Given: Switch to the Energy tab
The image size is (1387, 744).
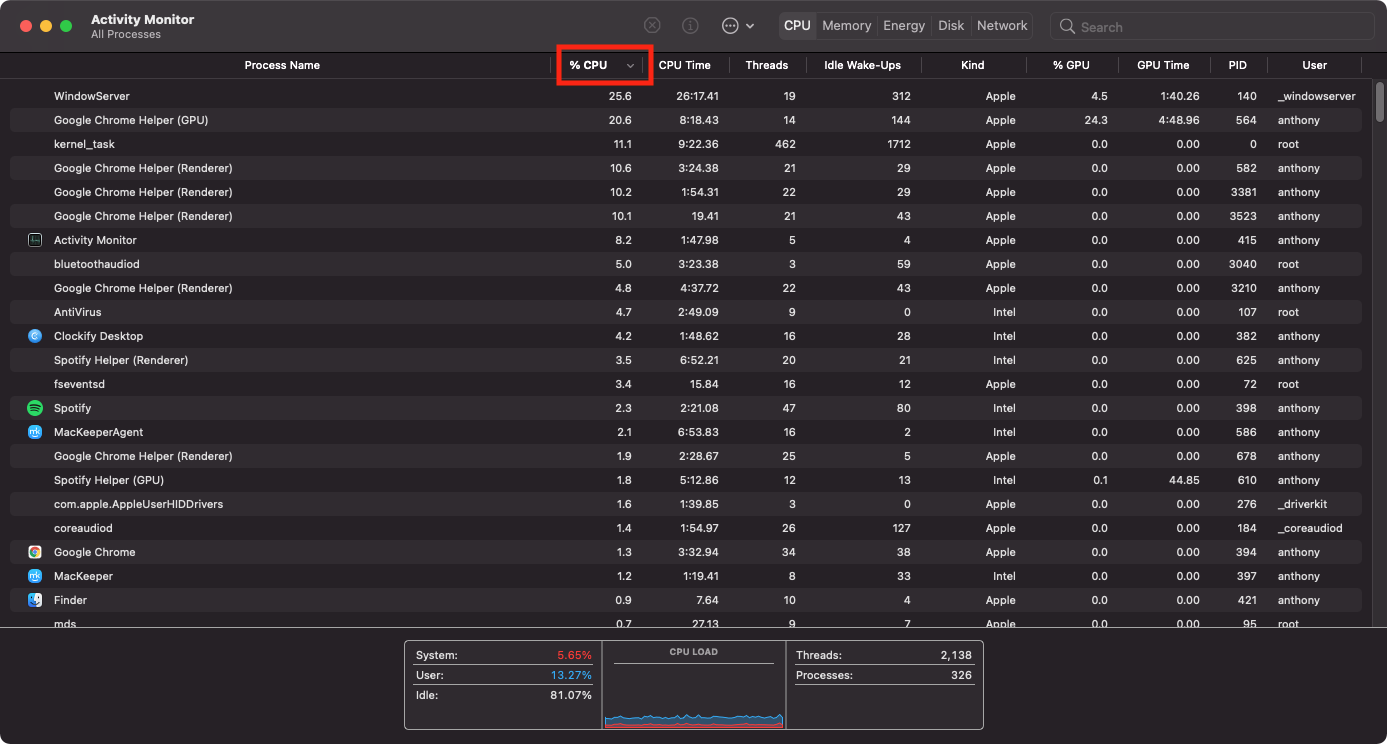Looking at the screenshot, I should (904, 26).
